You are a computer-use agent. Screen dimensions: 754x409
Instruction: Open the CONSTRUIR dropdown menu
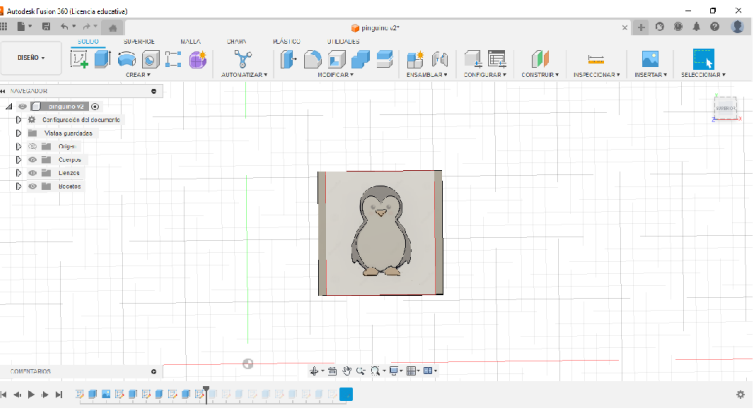pos(540,75)
